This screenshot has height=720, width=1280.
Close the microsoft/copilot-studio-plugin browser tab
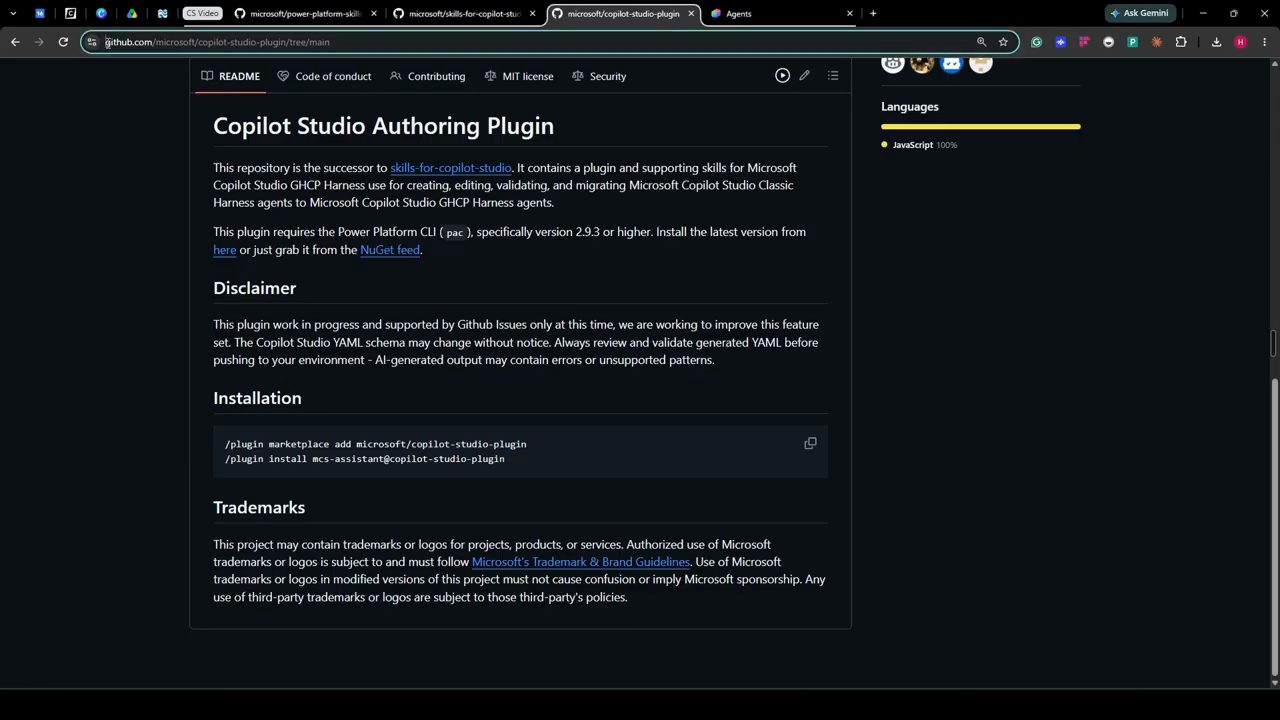(691, 14)
